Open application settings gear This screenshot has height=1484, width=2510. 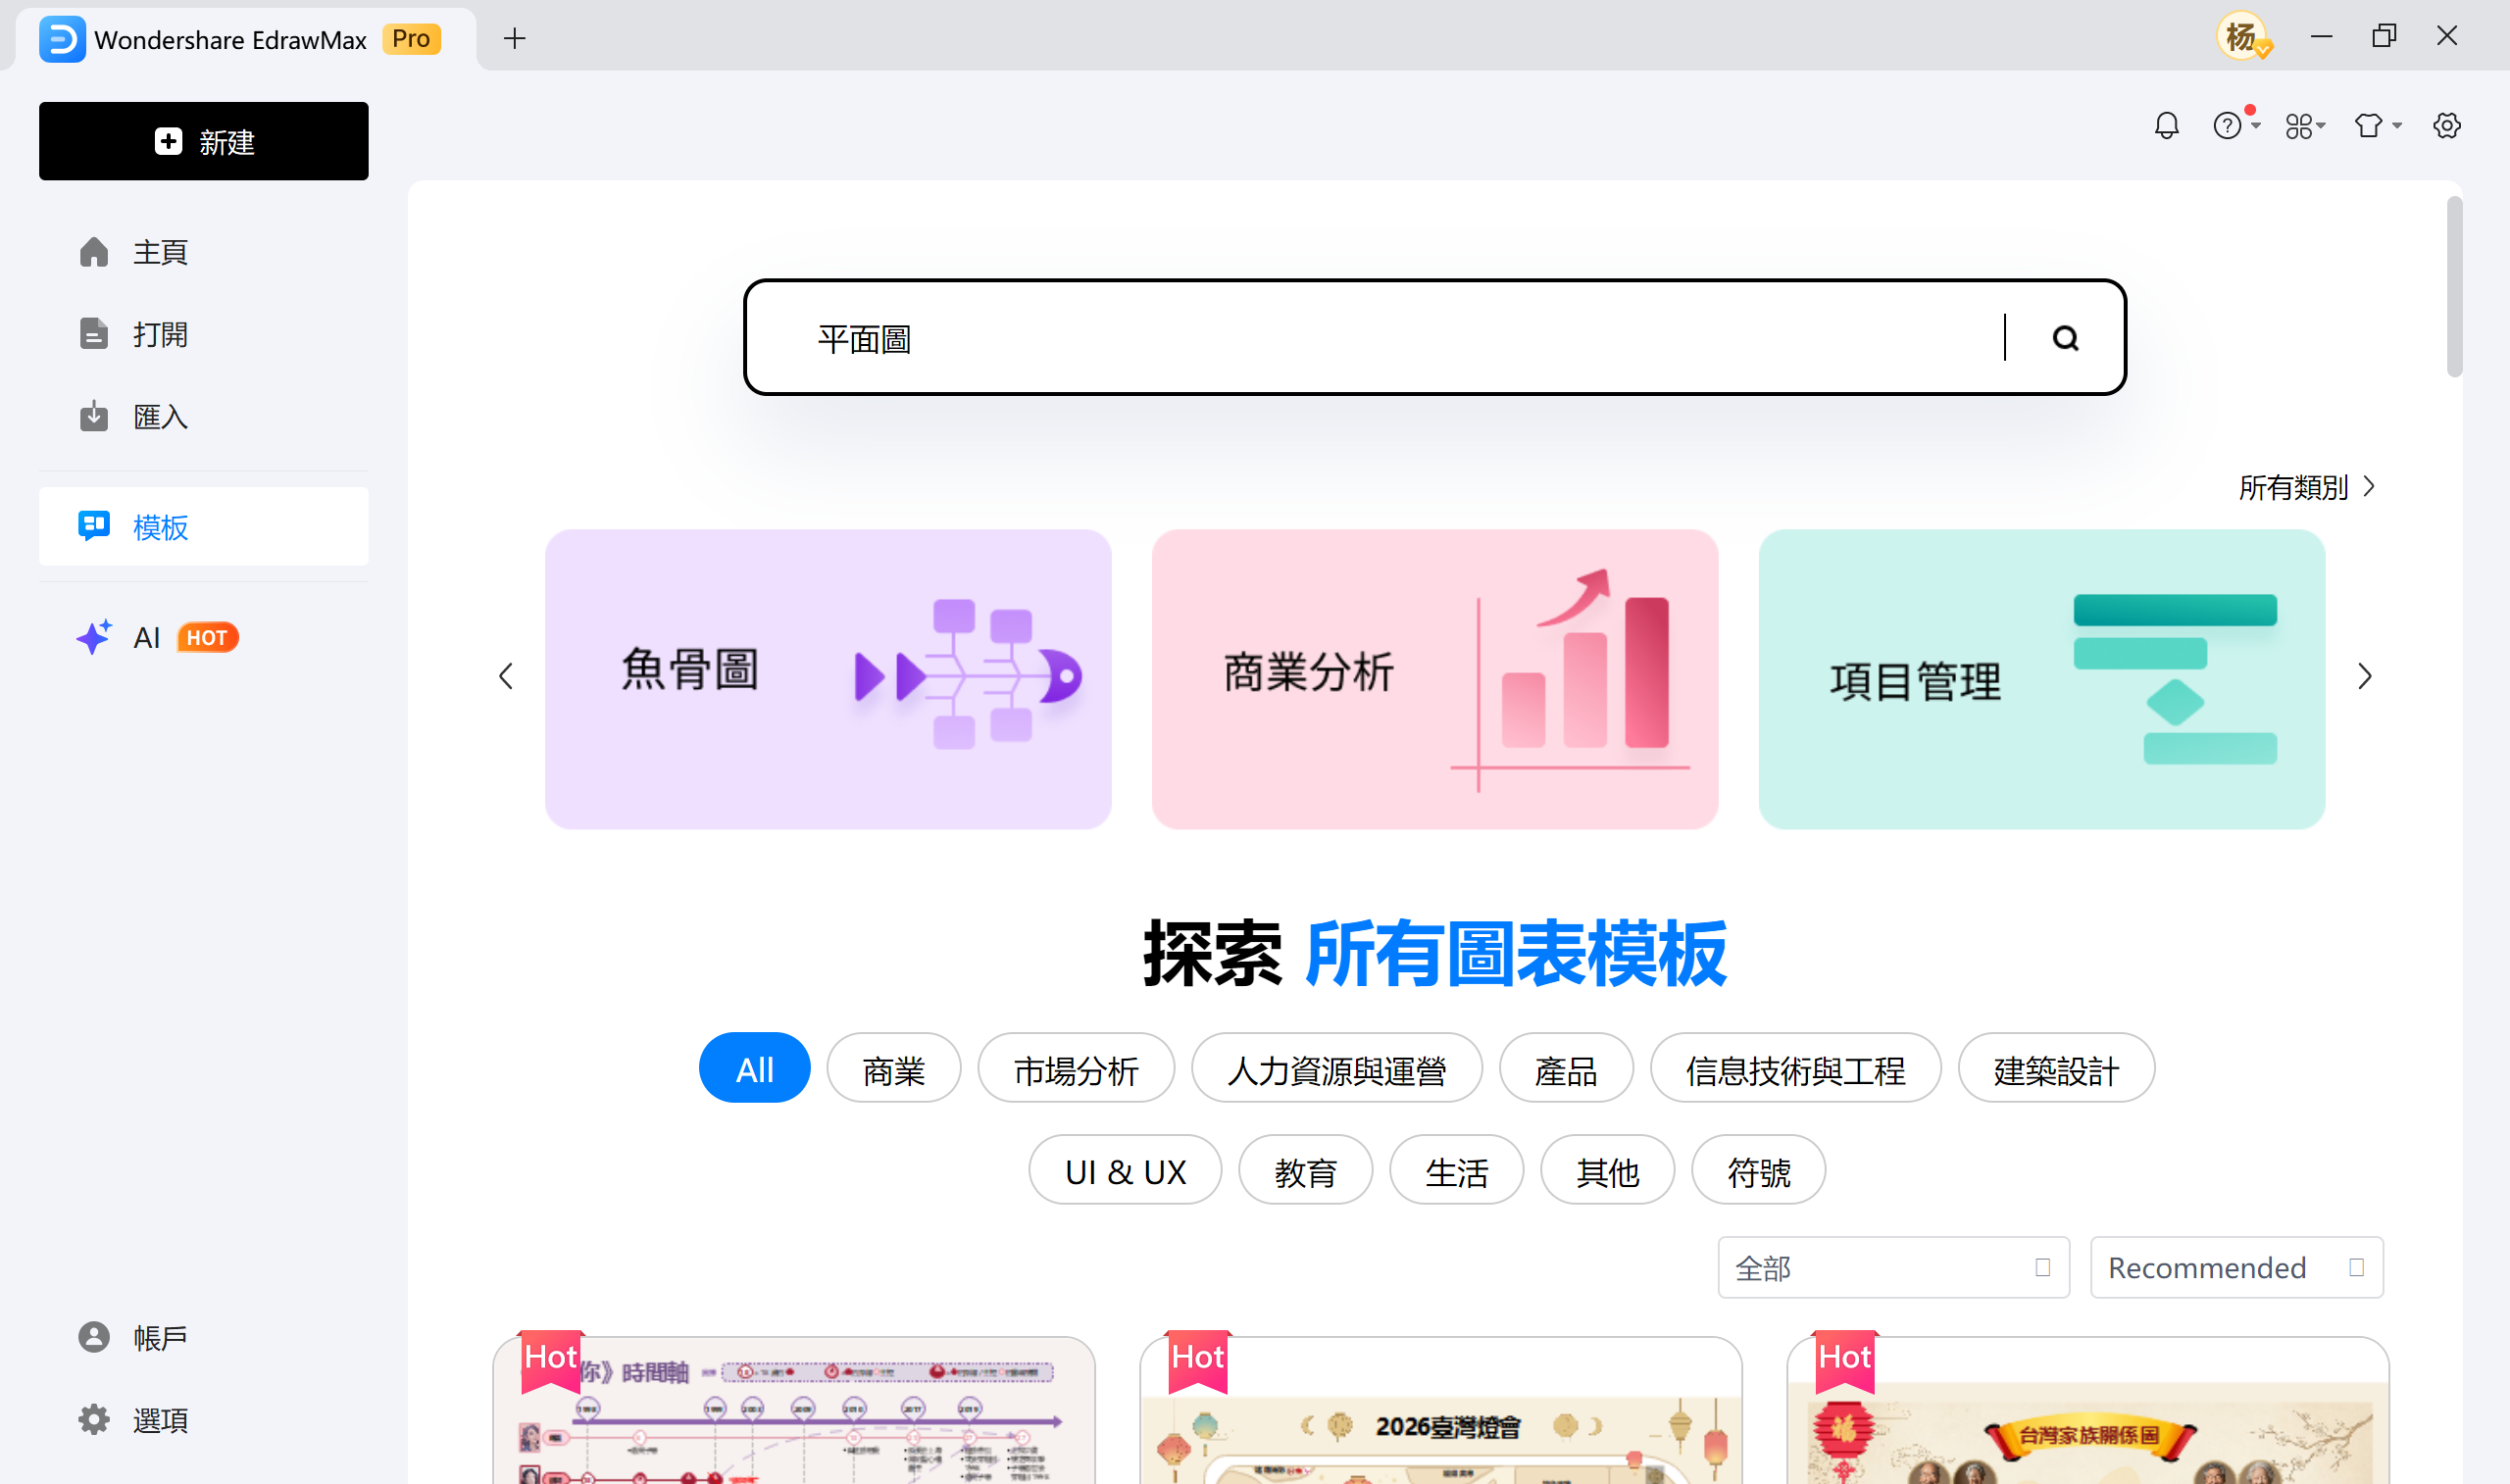point(2446,125)
